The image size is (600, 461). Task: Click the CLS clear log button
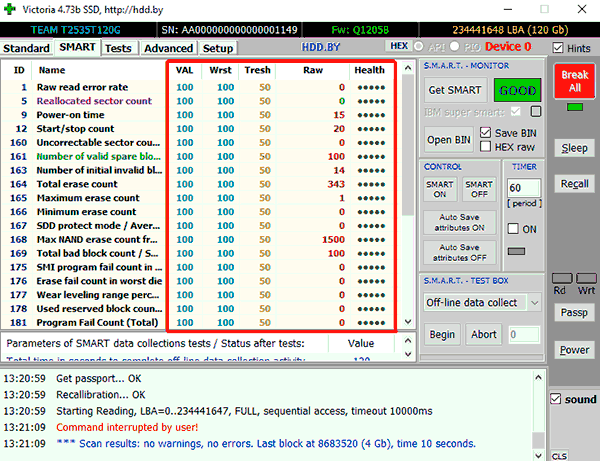[559, 456]
